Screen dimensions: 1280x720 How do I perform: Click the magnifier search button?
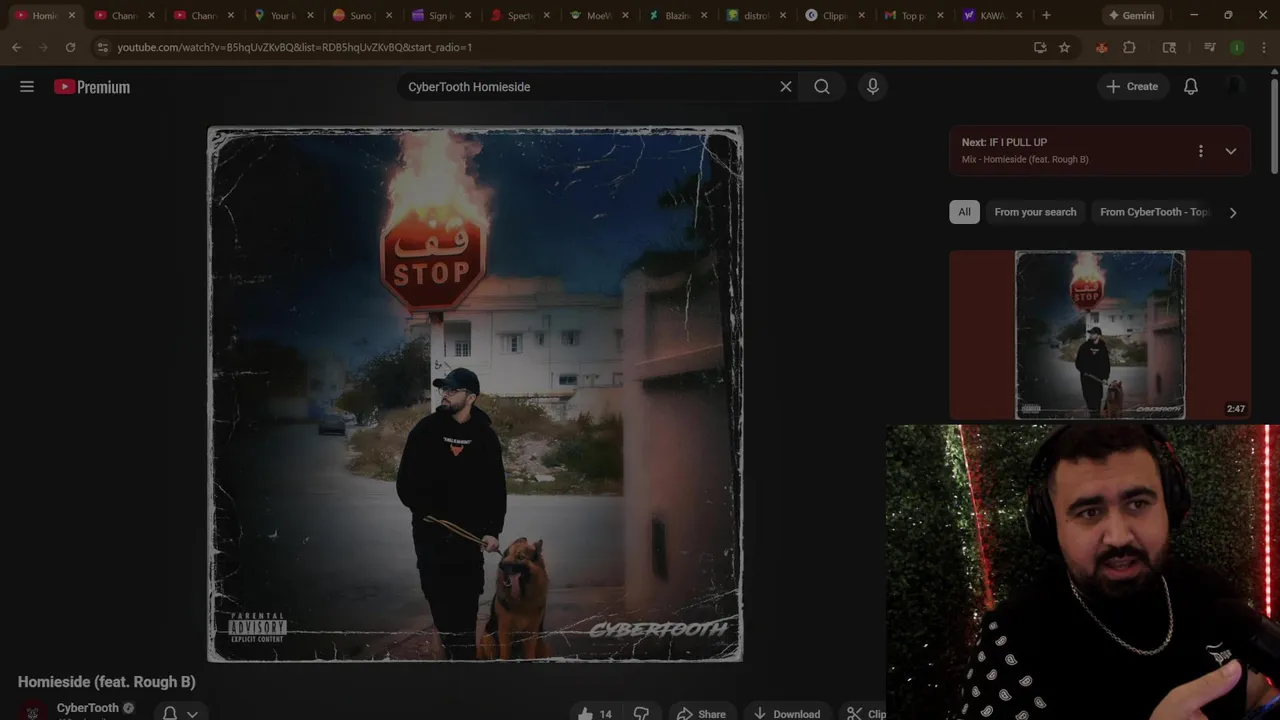click(822, 87)
